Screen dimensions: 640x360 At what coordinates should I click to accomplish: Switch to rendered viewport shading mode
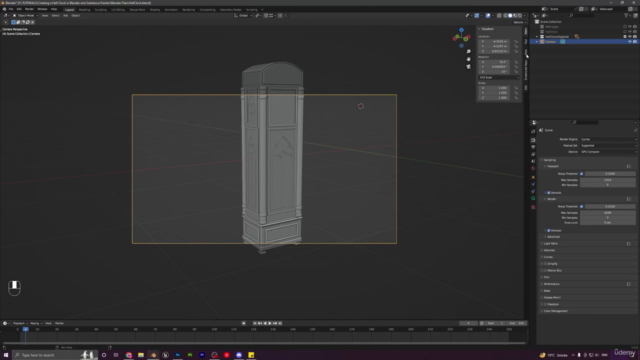point(520,16)
